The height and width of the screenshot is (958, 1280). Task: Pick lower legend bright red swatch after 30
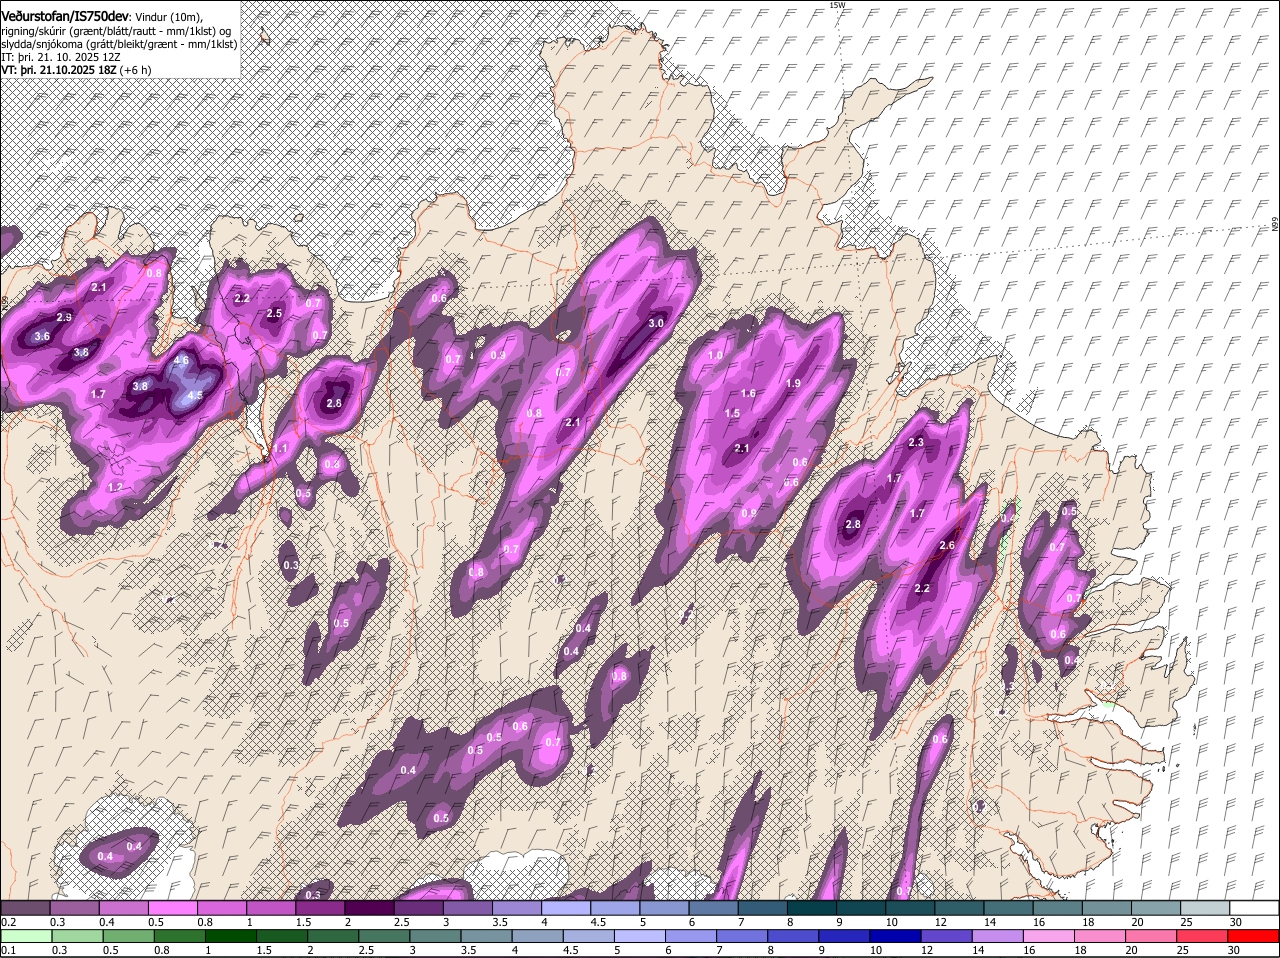click(1254, 936)
